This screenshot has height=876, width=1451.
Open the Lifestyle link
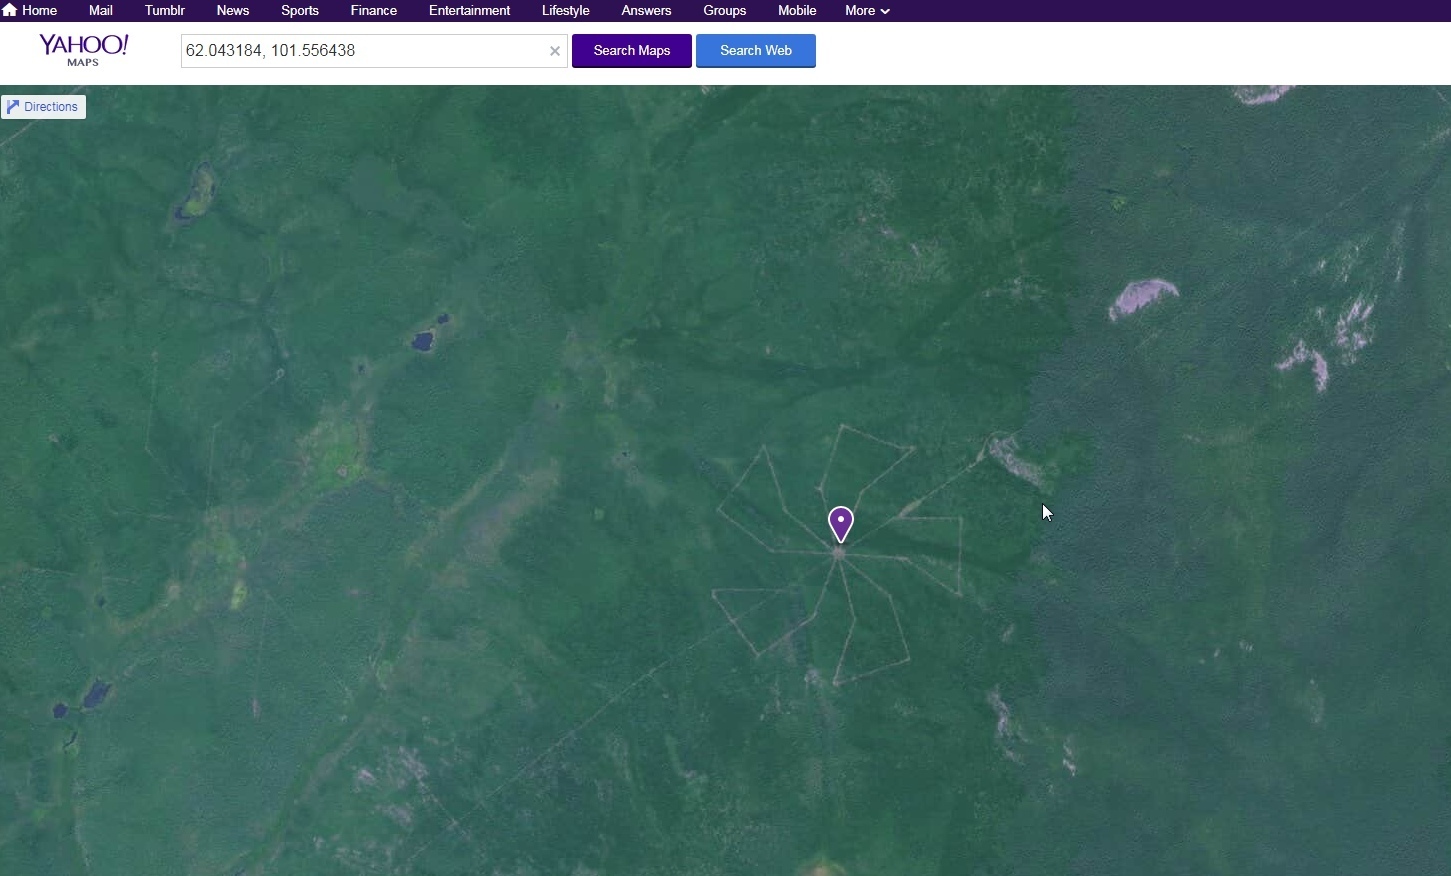tap(565, 10)
